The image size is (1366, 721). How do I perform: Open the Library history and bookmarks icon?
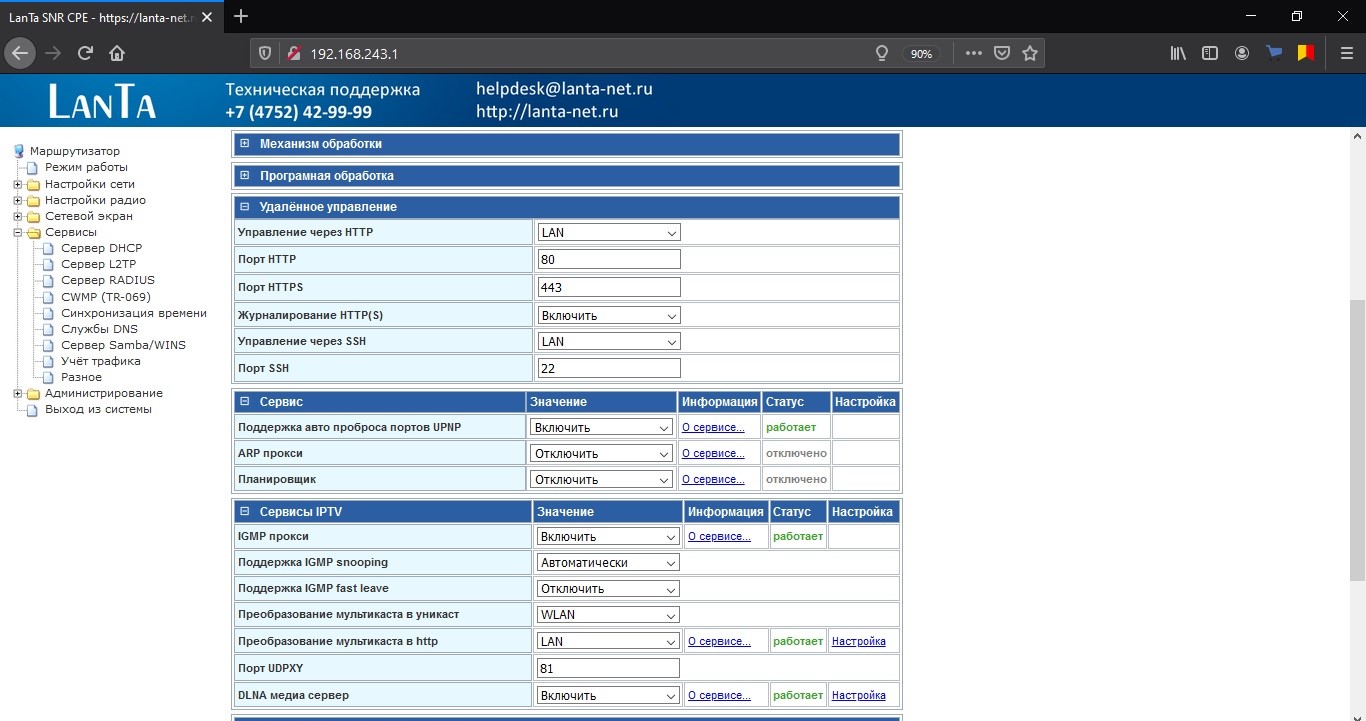1178,53
